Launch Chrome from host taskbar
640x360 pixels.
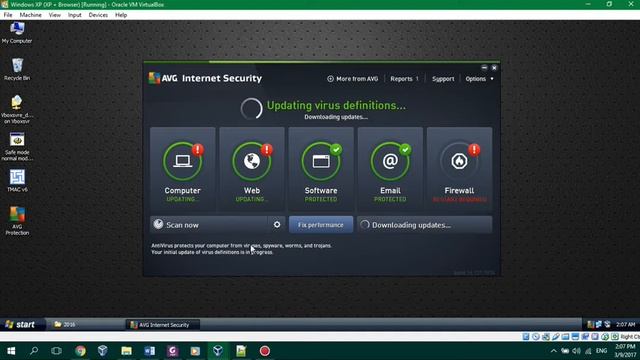click(80, 351)
